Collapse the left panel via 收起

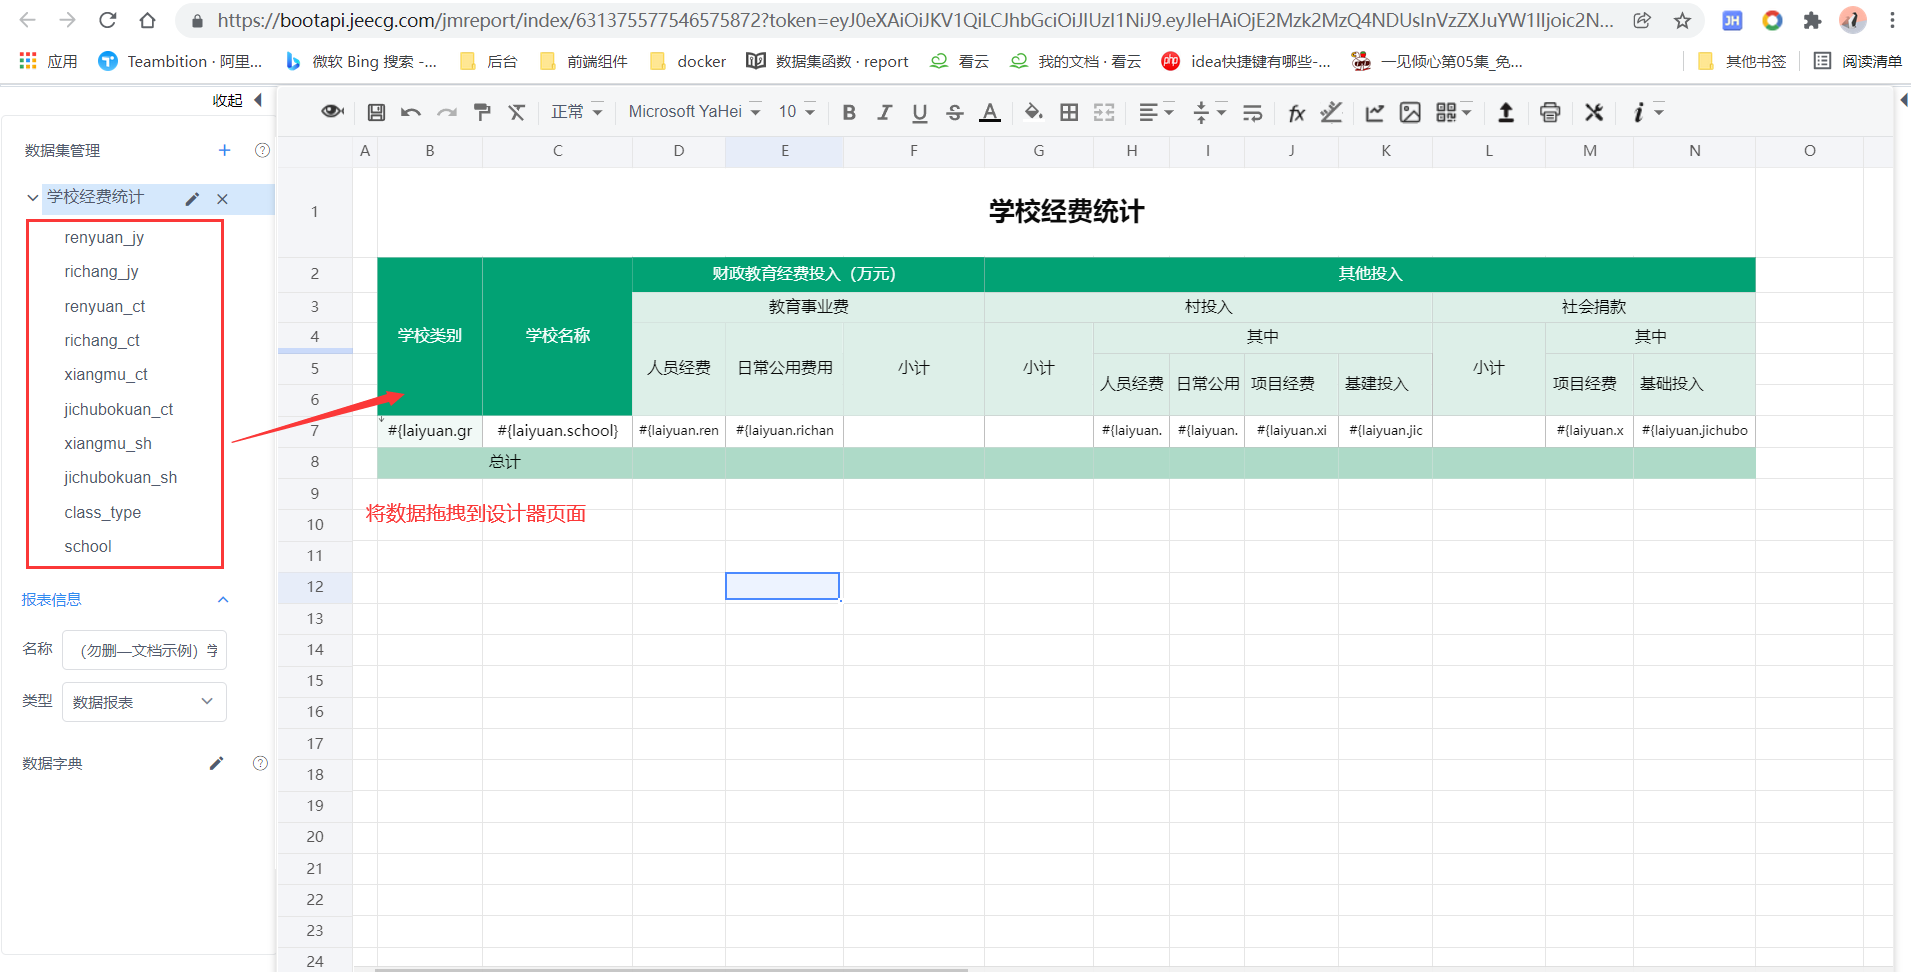point(237,100)
